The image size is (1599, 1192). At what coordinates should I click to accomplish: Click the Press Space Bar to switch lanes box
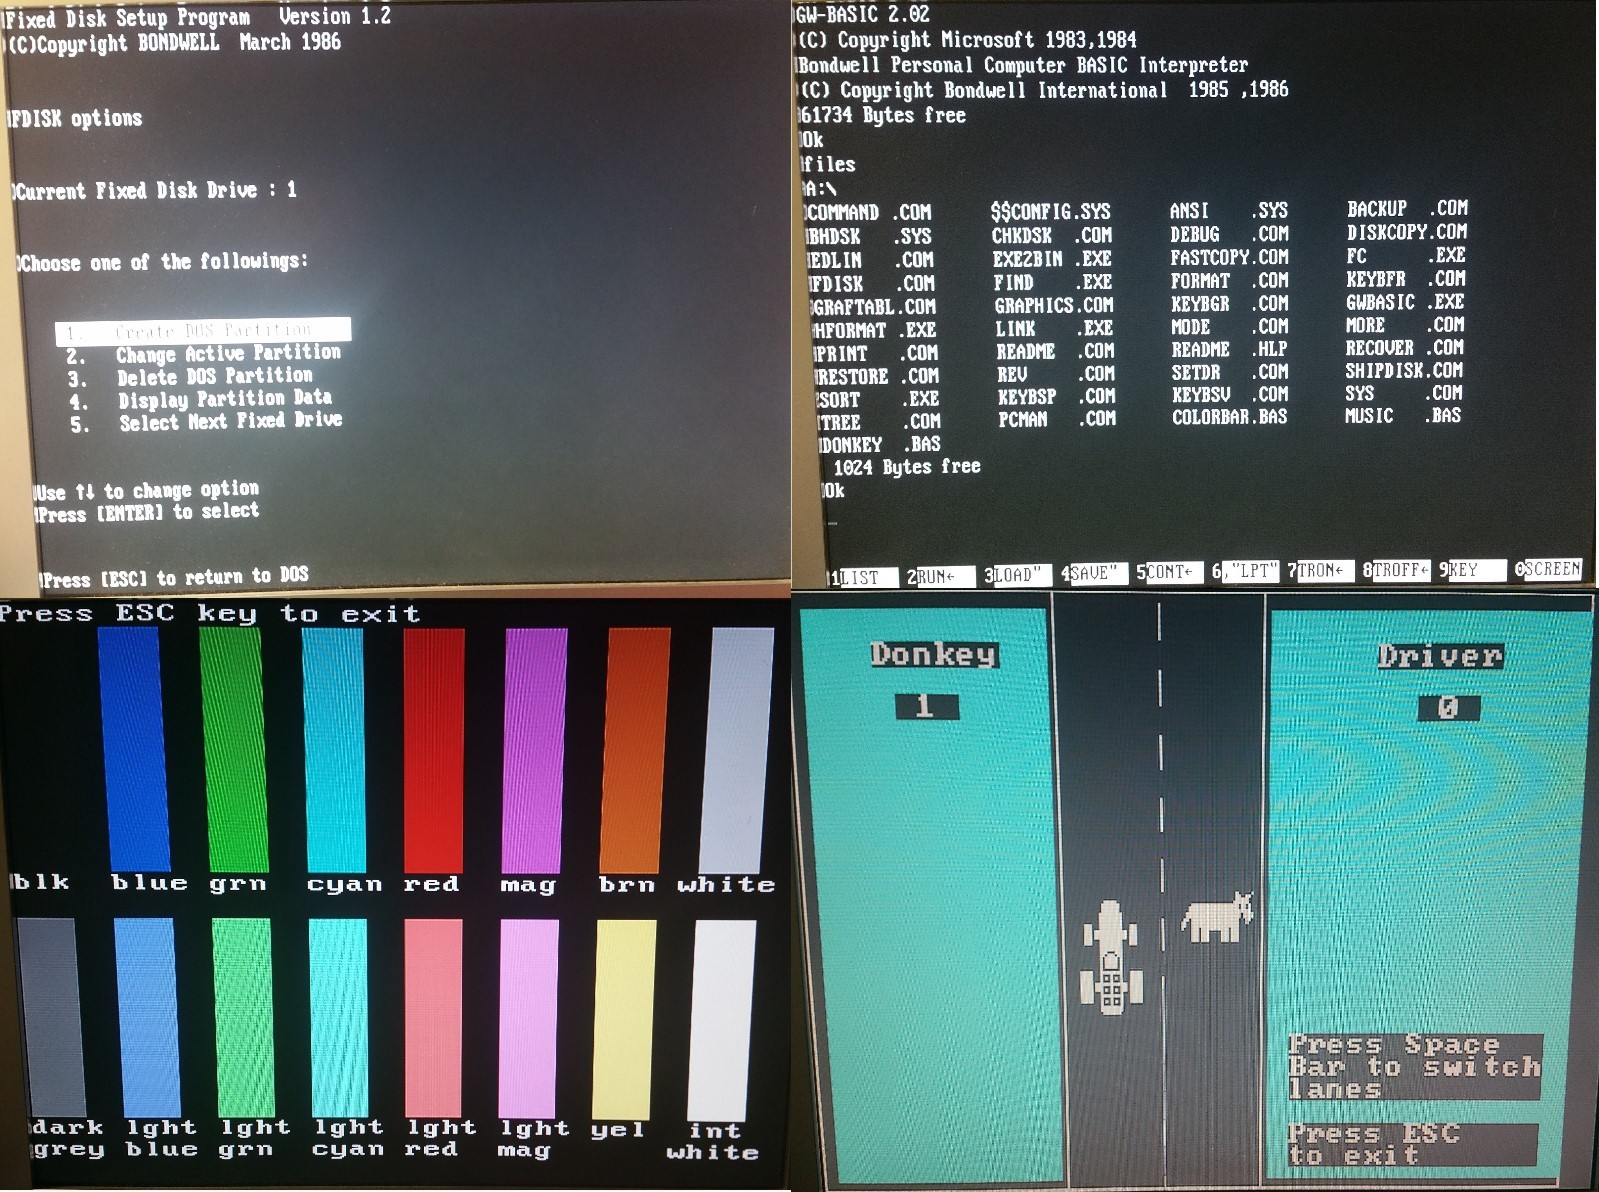1414,1067
